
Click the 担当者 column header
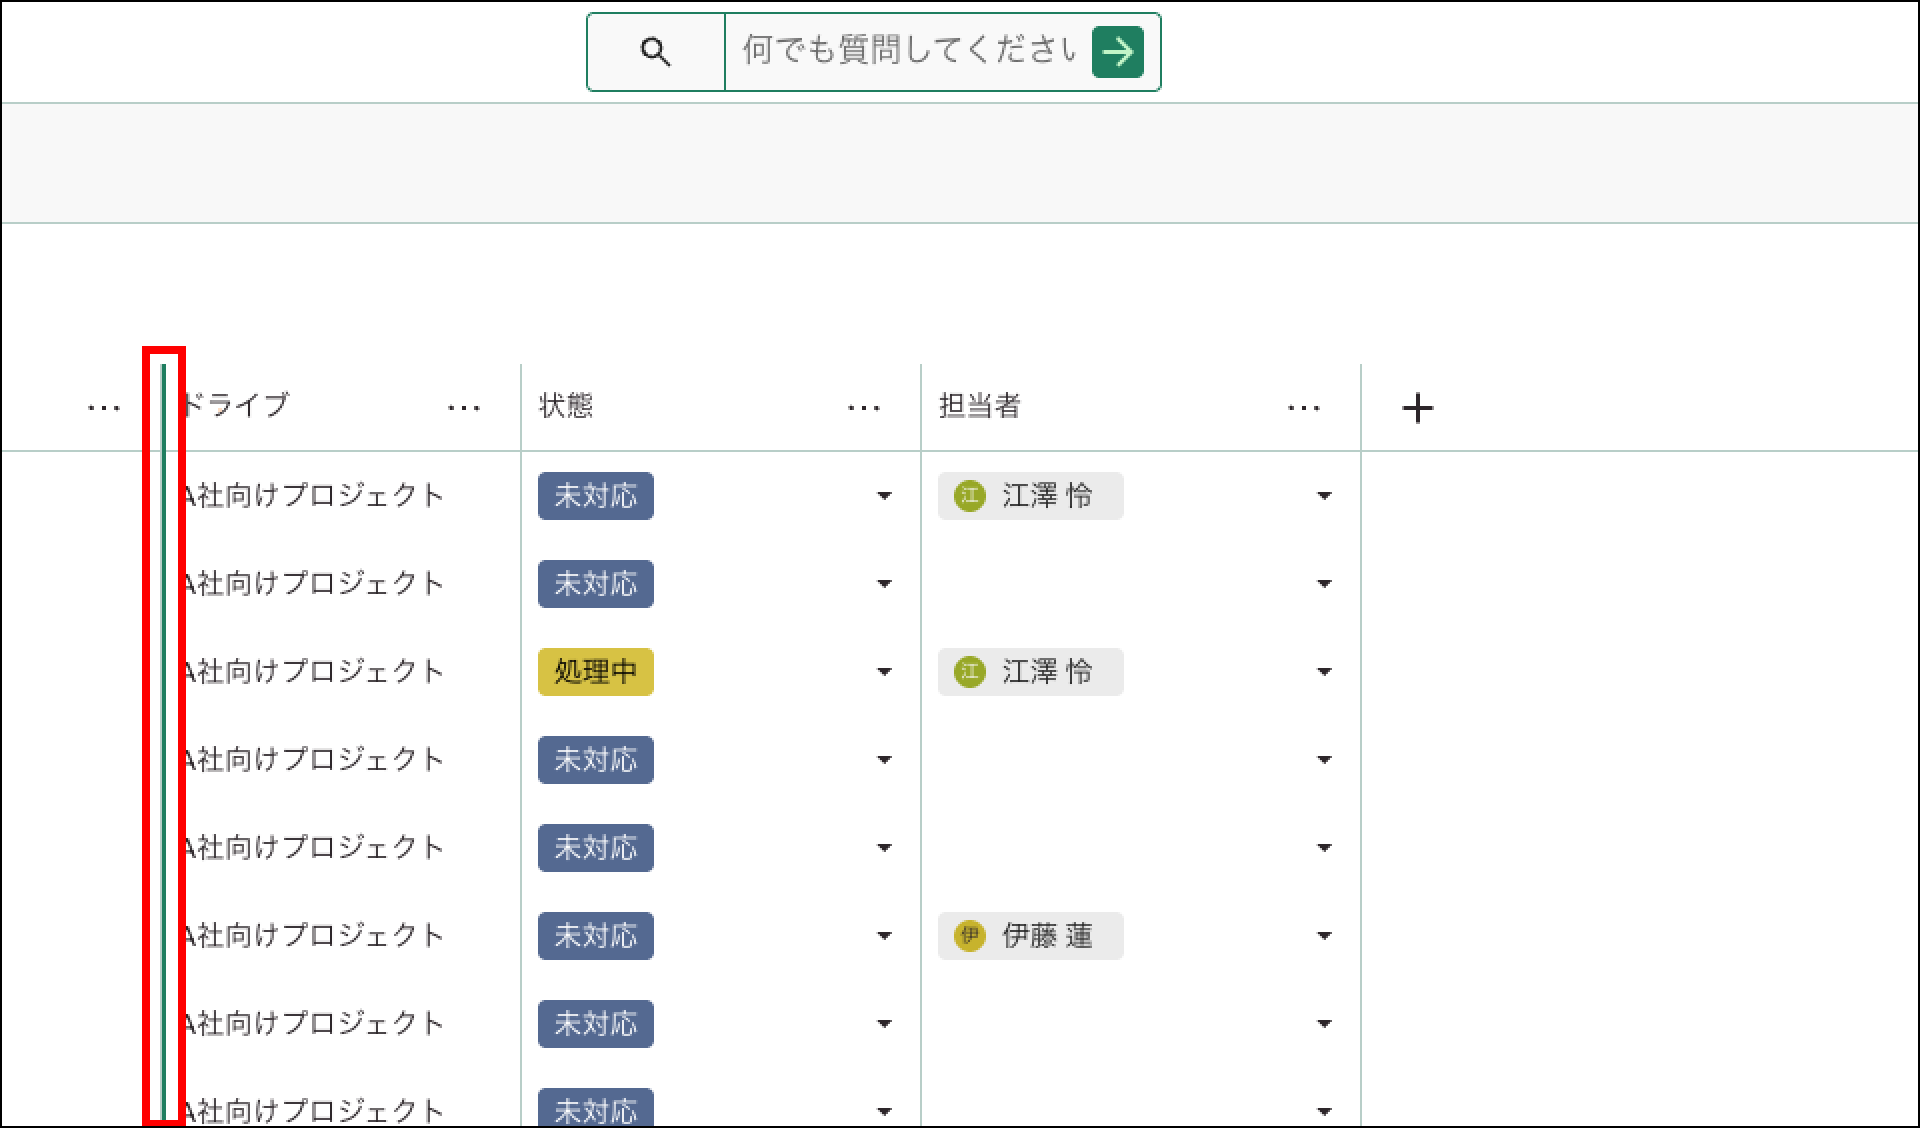click(980, 406)
